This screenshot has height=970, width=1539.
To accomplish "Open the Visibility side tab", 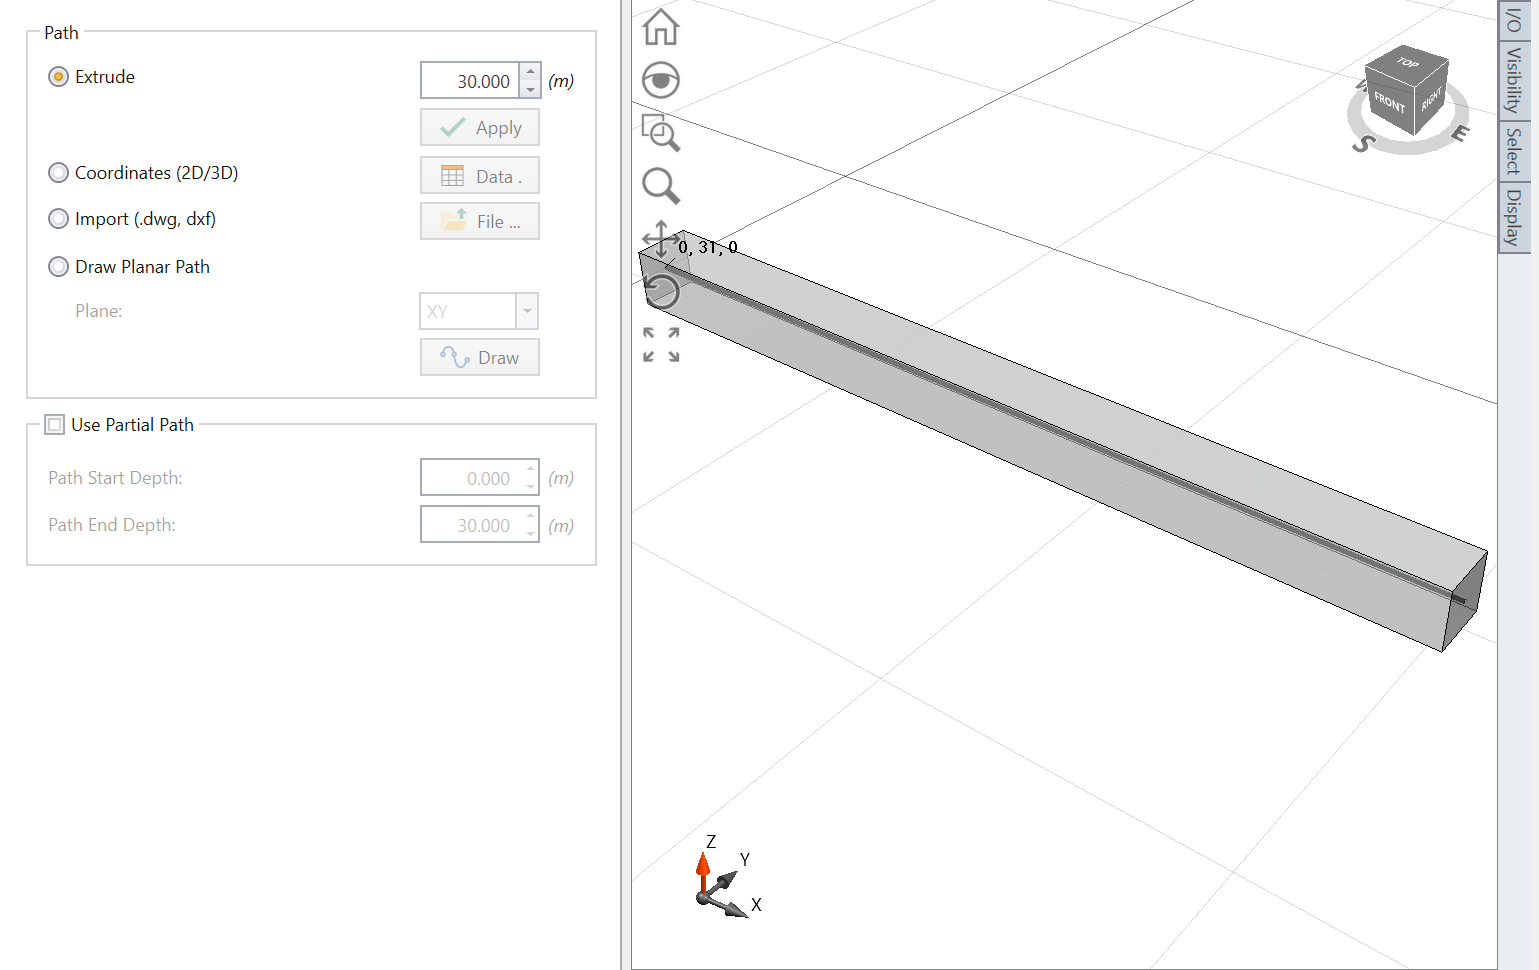I will coord(1514,80).
